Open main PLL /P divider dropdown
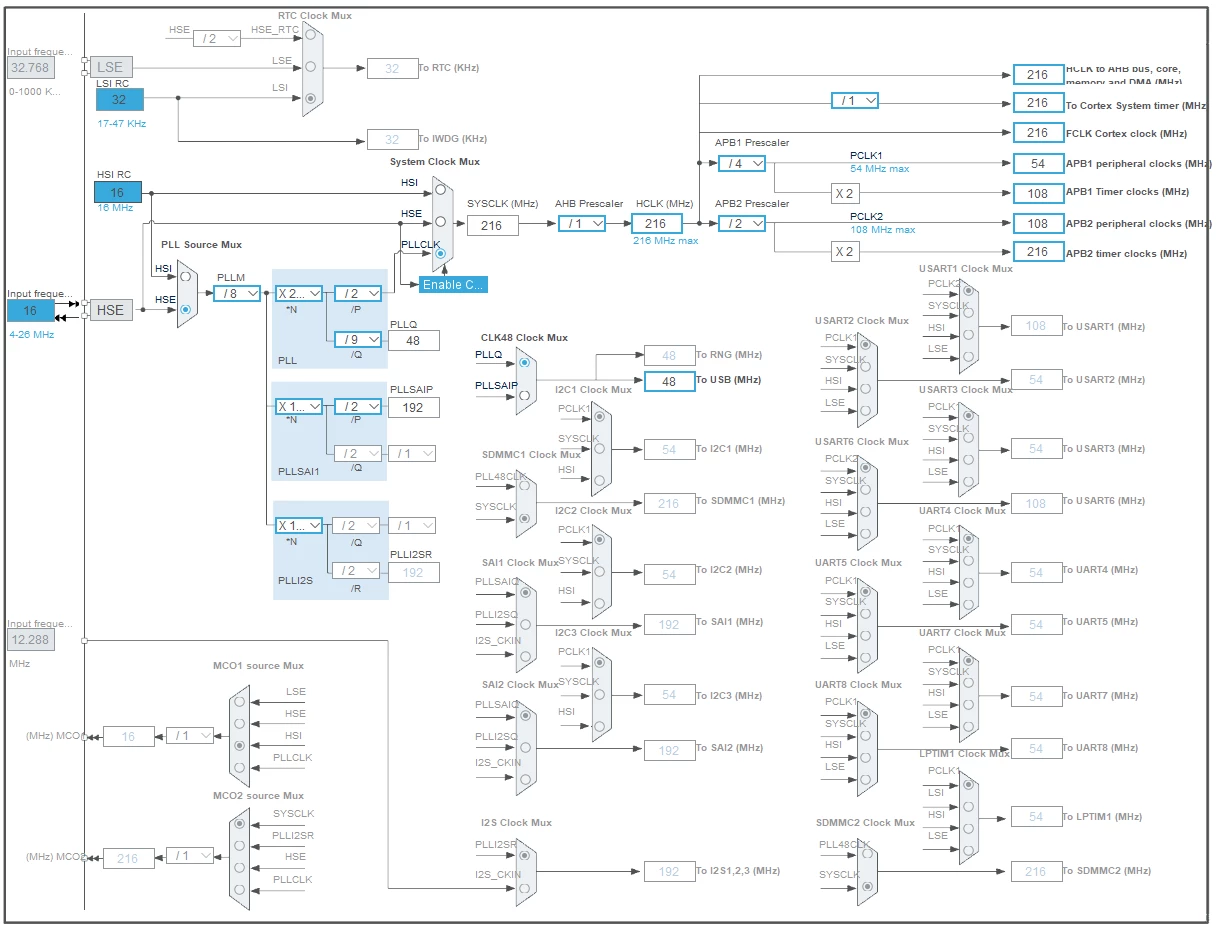 click(x=358, y=293)
